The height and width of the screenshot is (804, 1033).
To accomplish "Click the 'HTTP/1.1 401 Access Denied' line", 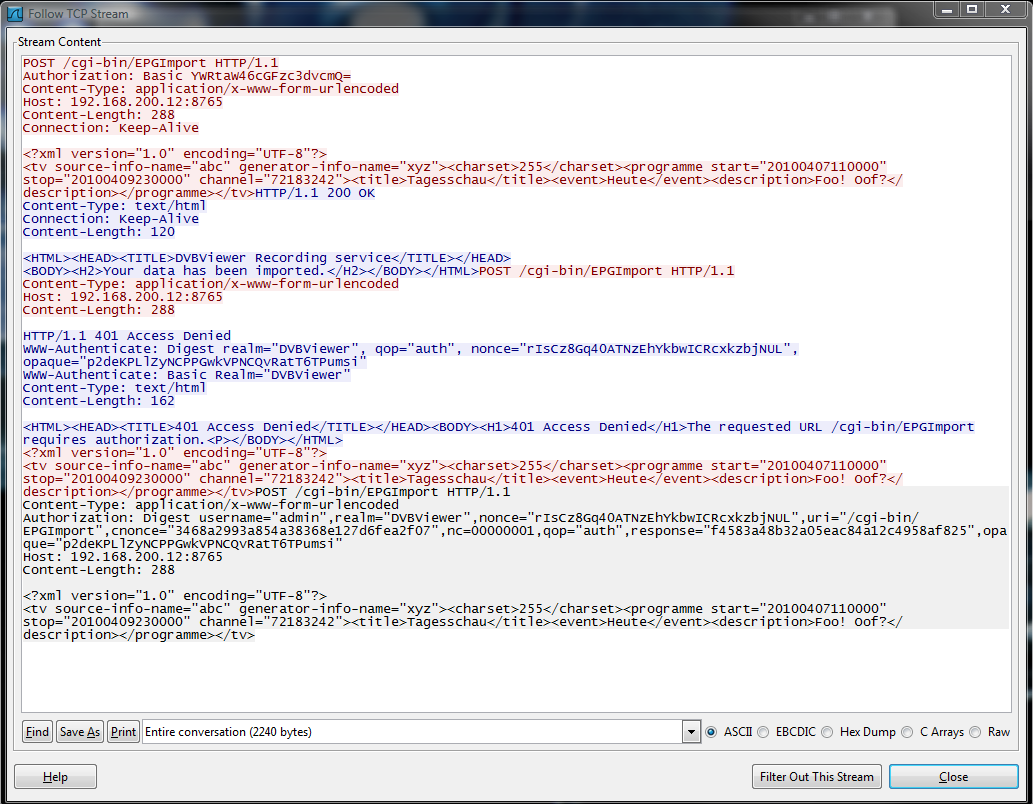I will pos(127,336).
